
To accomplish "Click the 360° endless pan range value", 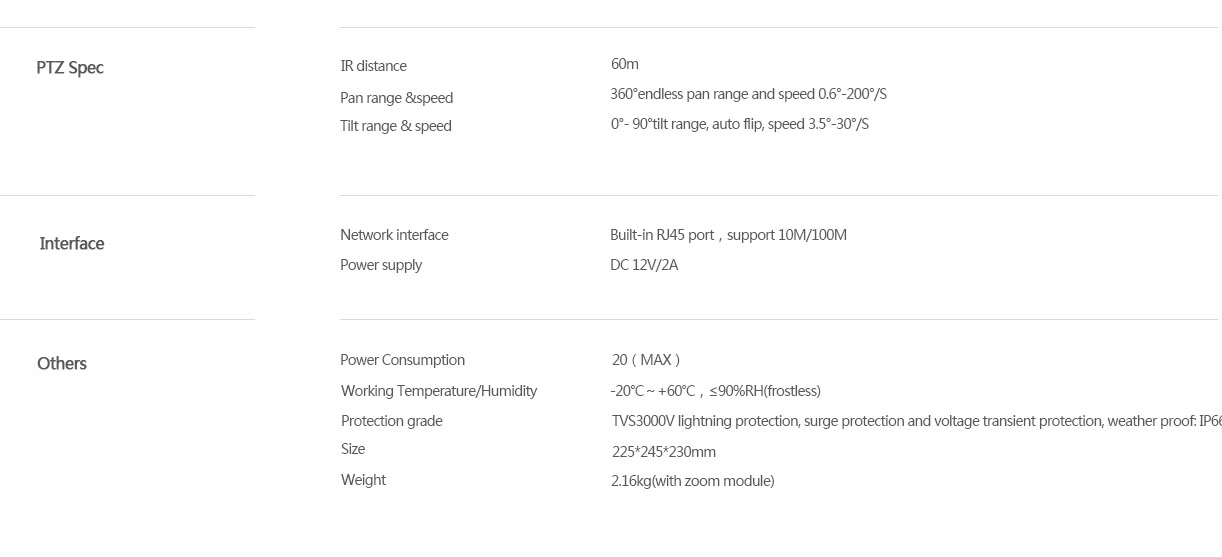I will pyautogui.click(x=748, y=94).
